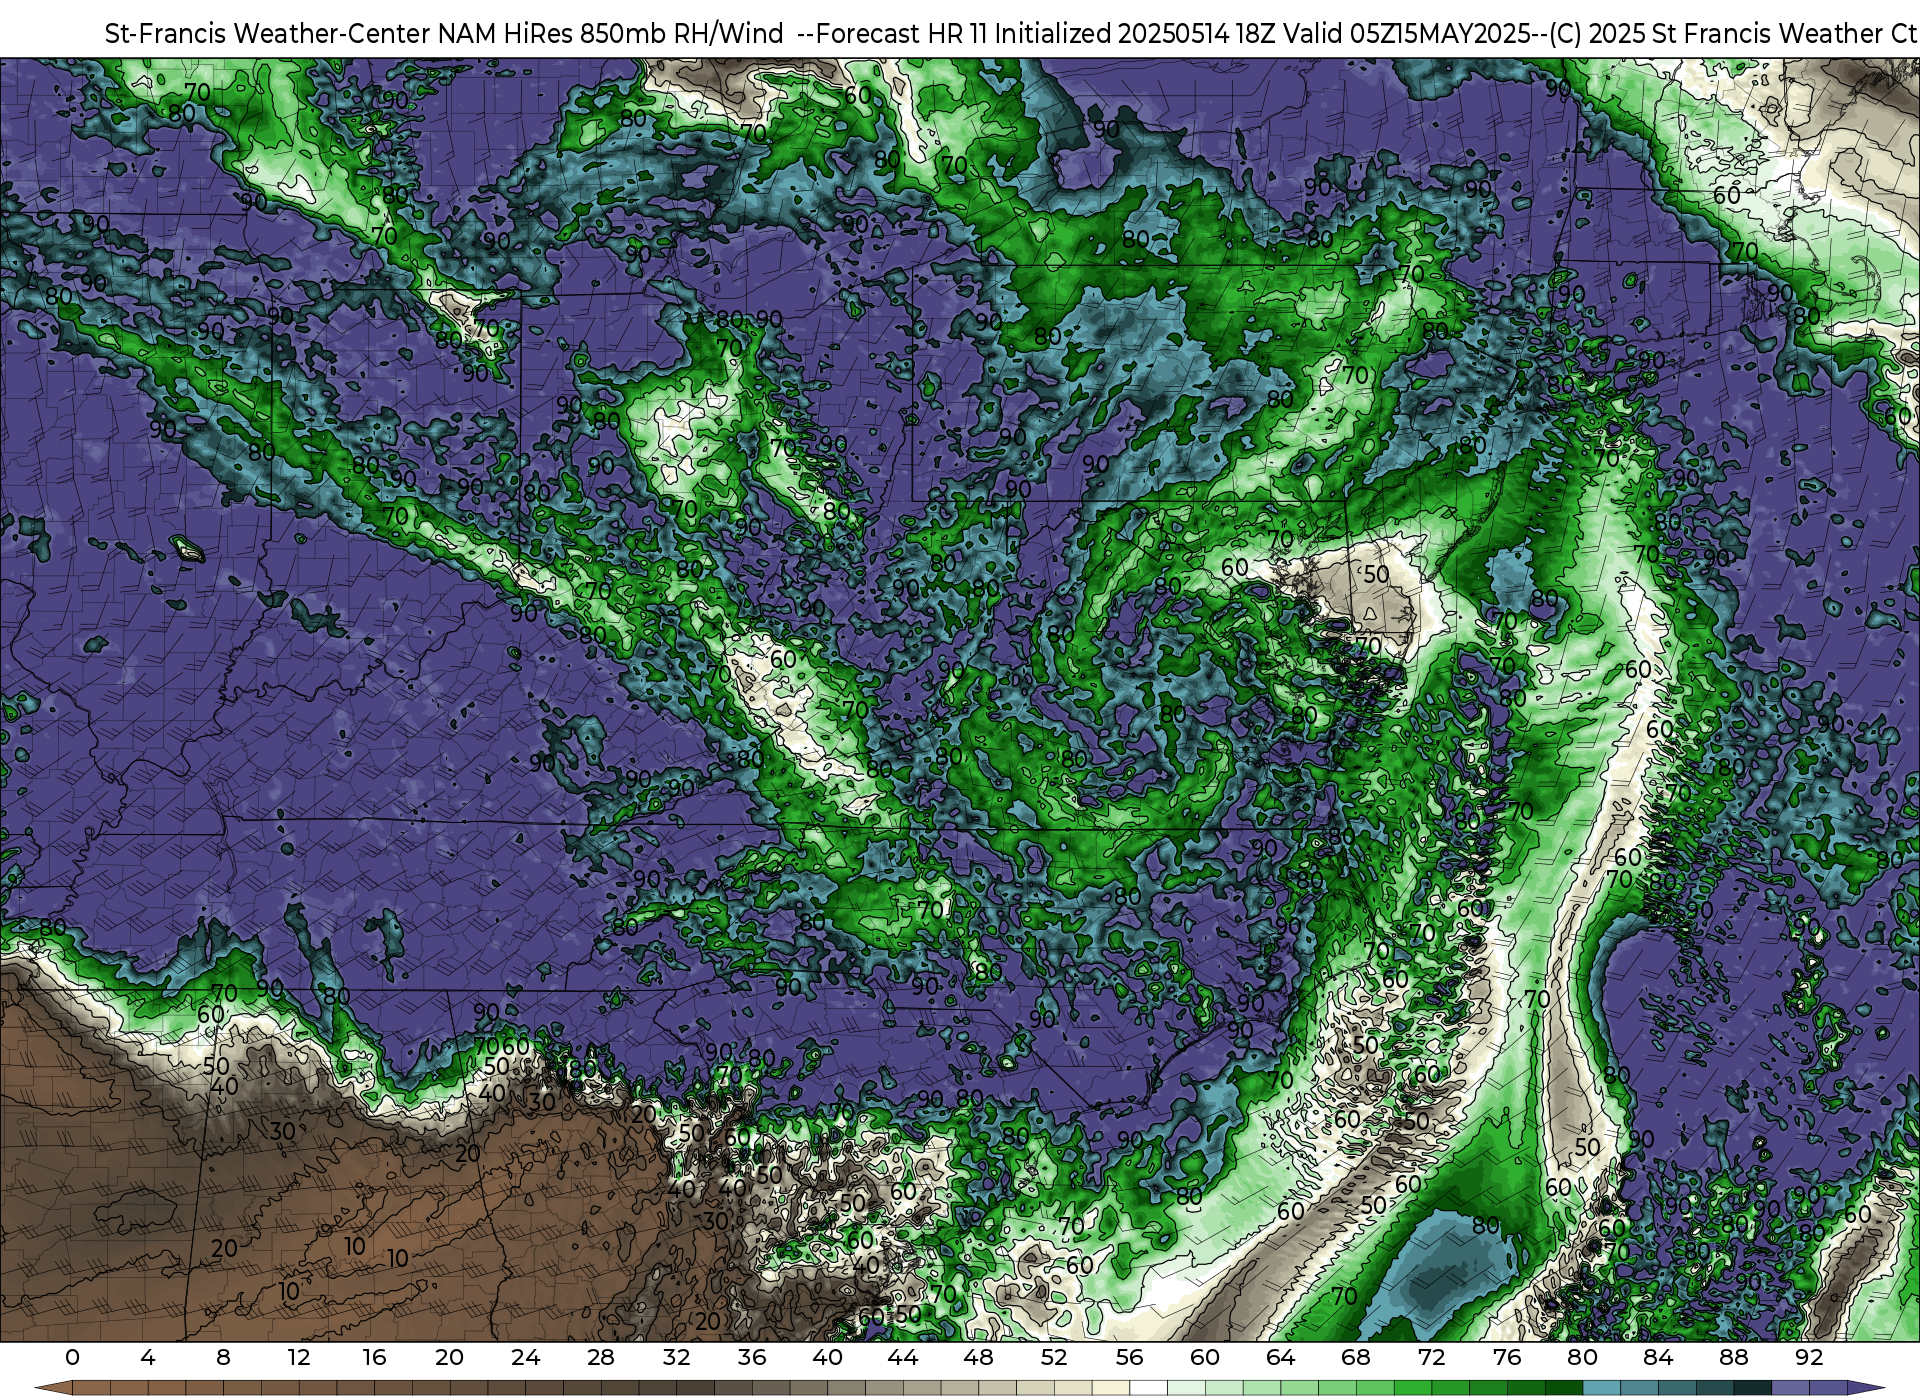Screen dimensions: 1920x1400
Task: Click the colorbar tick label "48"
Action: click(x=978, y=1357)
